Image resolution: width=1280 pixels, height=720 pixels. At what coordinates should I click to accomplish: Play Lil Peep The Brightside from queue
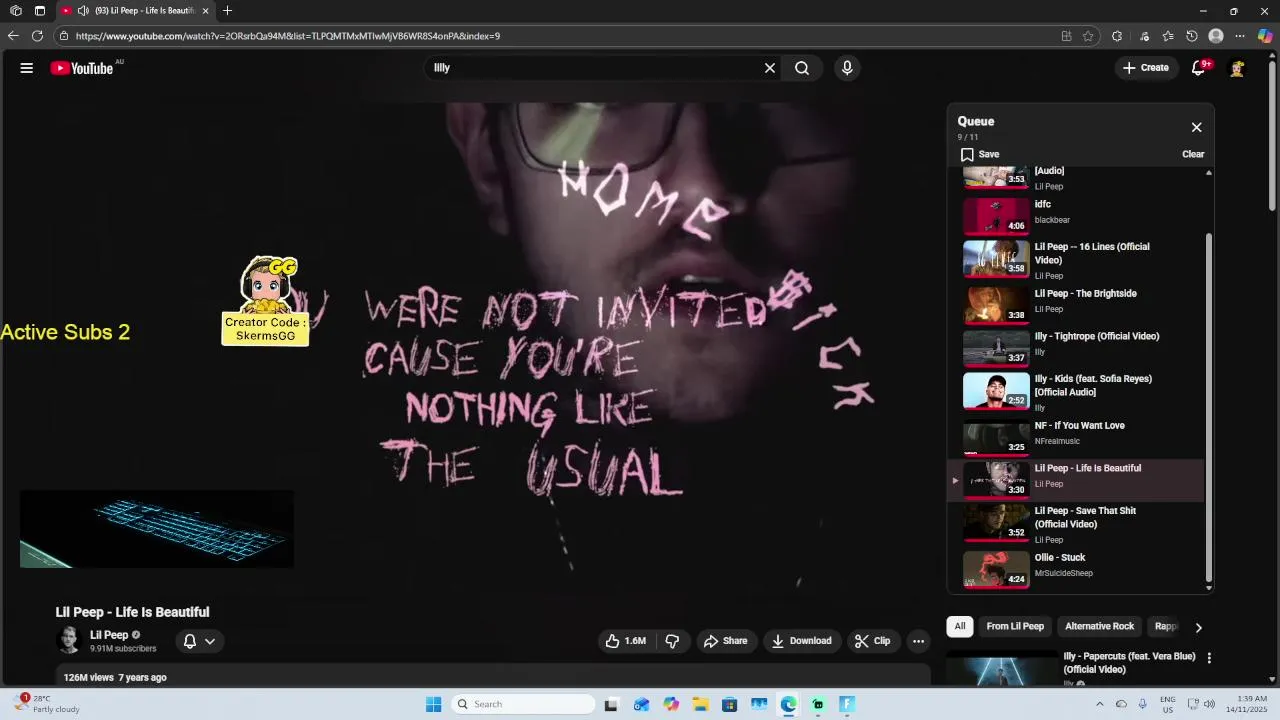click(x=1077, y=303)
